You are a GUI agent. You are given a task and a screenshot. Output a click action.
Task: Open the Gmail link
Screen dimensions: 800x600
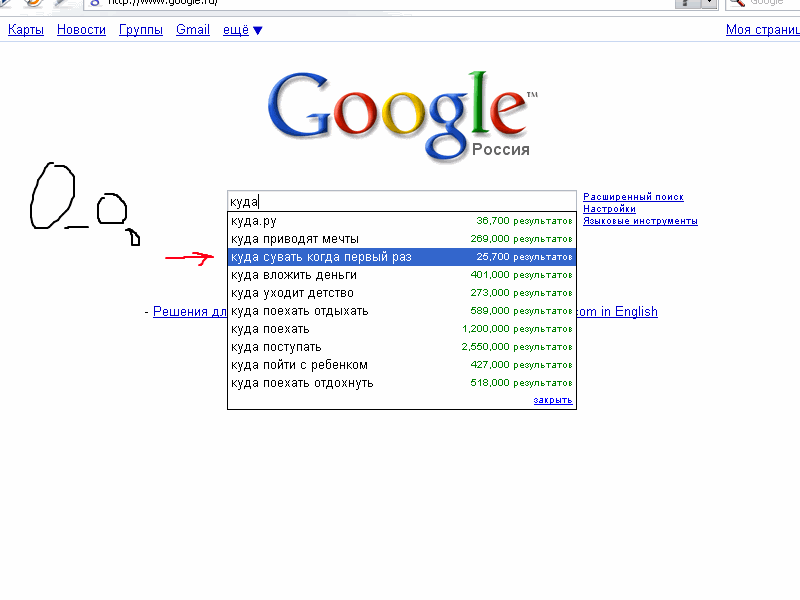click(193, 30)
